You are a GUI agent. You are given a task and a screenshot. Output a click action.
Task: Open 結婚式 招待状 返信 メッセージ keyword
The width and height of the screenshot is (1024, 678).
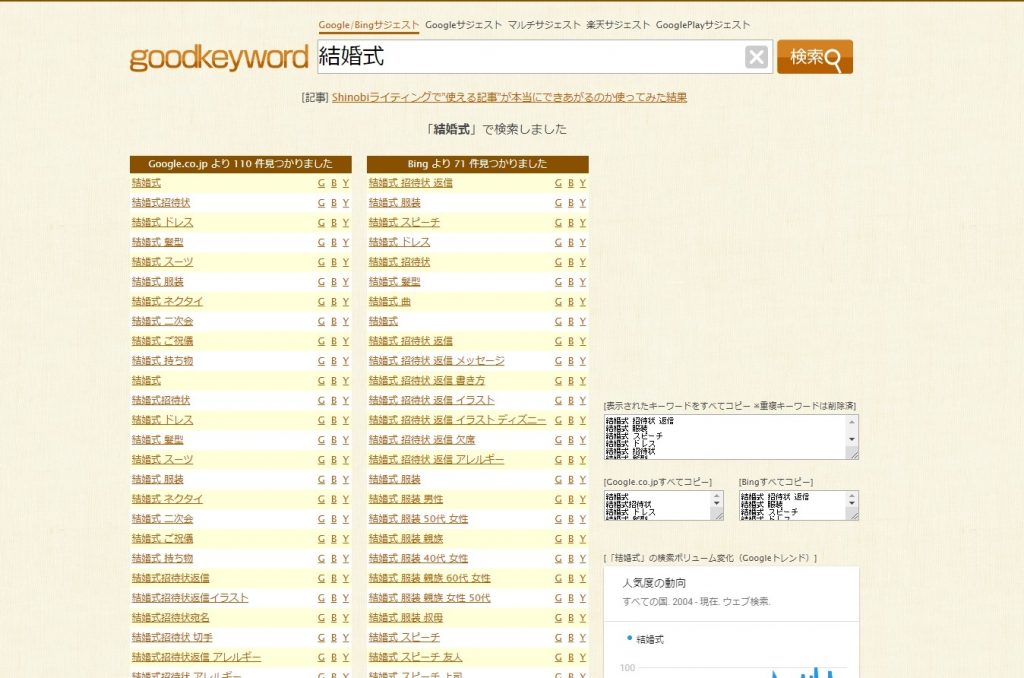coord(436,361)
